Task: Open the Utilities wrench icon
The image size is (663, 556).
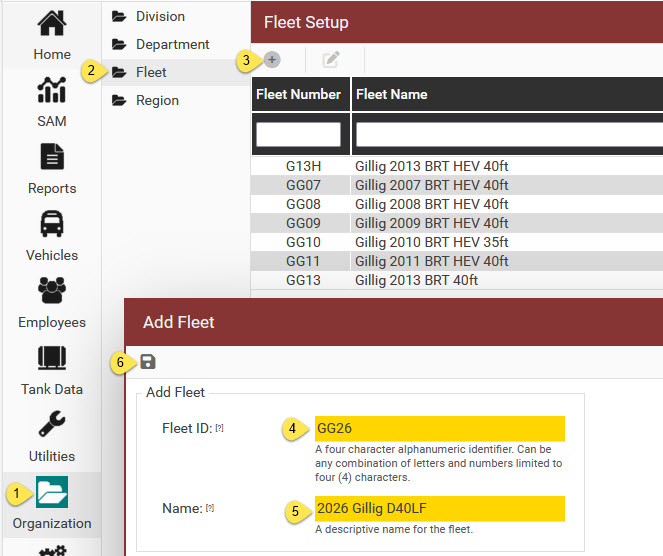Action: click(x=52, y=424)
